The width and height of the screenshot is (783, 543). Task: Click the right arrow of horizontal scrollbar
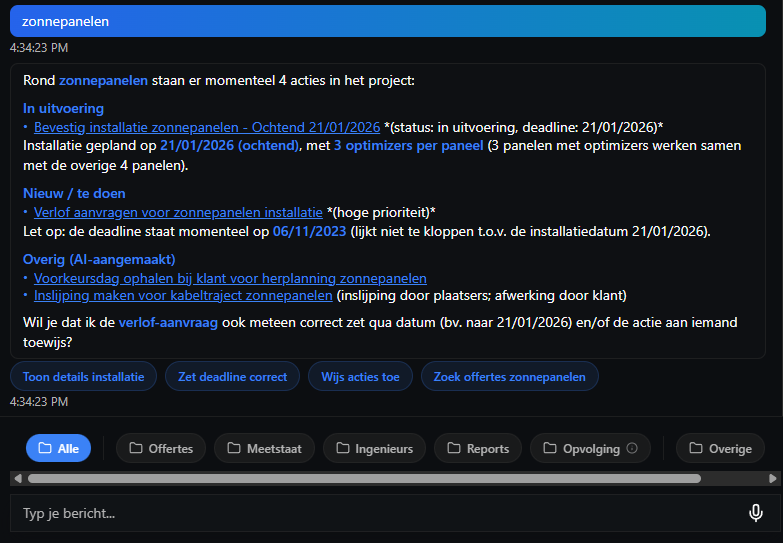click(773, 478)
